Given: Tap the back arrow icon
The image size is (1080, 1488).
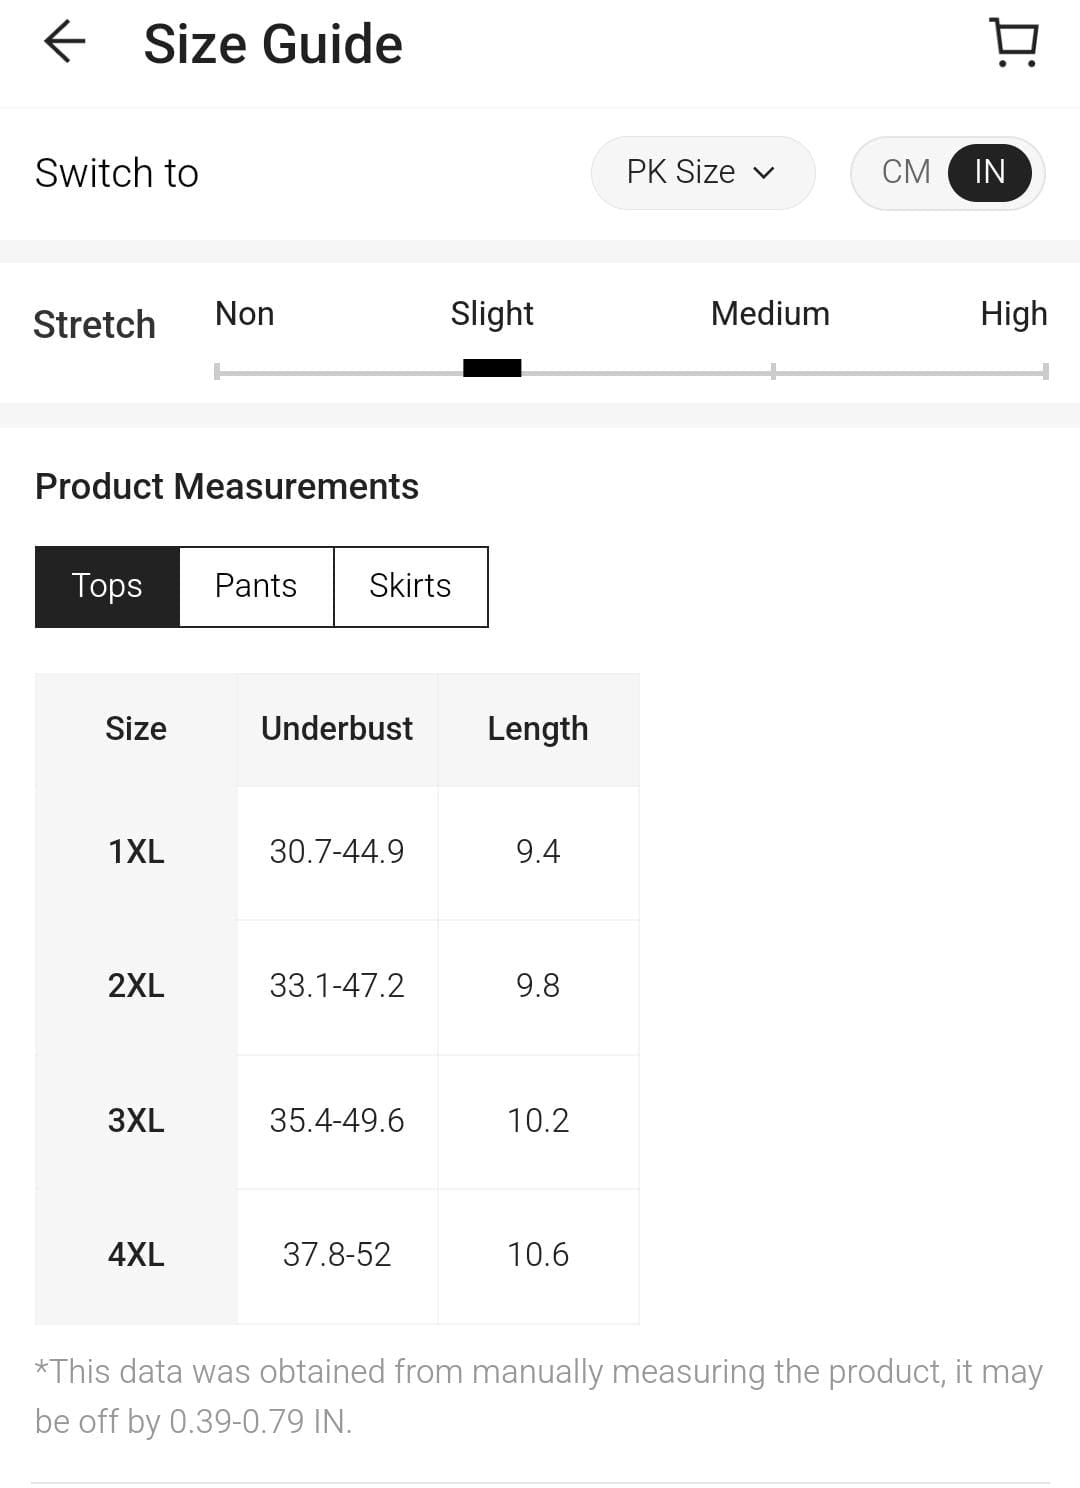Looking at the screenshot, I should (65, 43).
